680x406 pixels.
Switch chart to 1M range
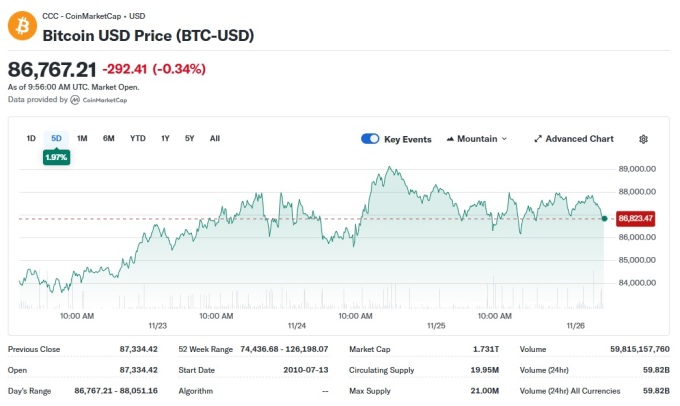(x=82, y=138)
